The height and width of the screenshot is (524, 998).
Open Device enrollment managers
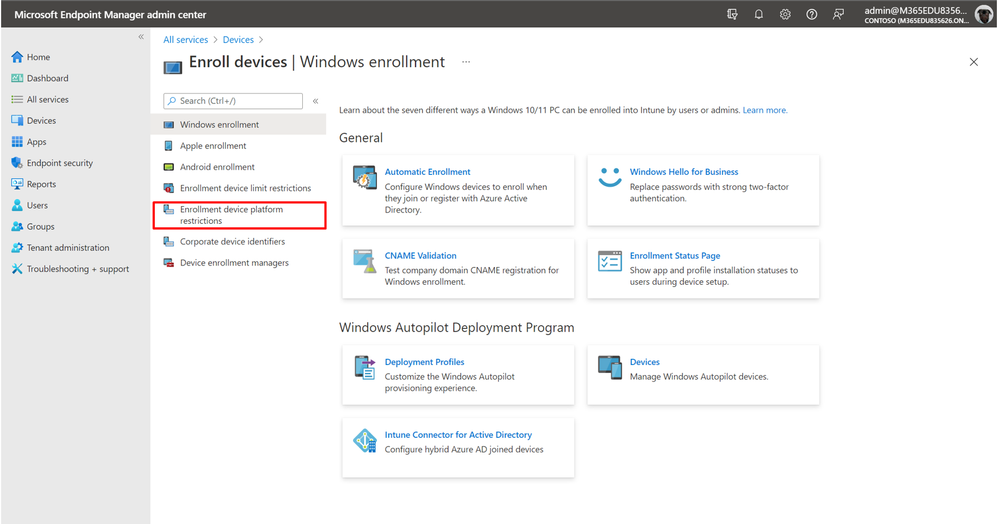tap(239, 262)
